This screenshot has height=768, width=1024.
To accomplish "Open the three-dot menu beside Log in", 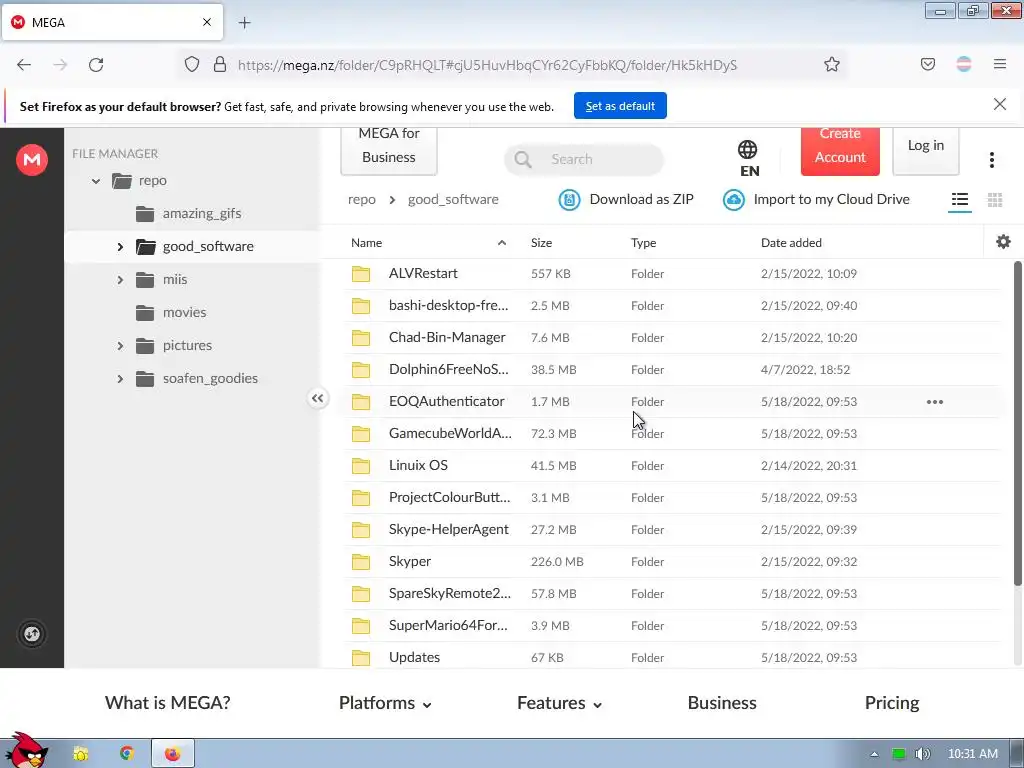I will tap(991, 160).
